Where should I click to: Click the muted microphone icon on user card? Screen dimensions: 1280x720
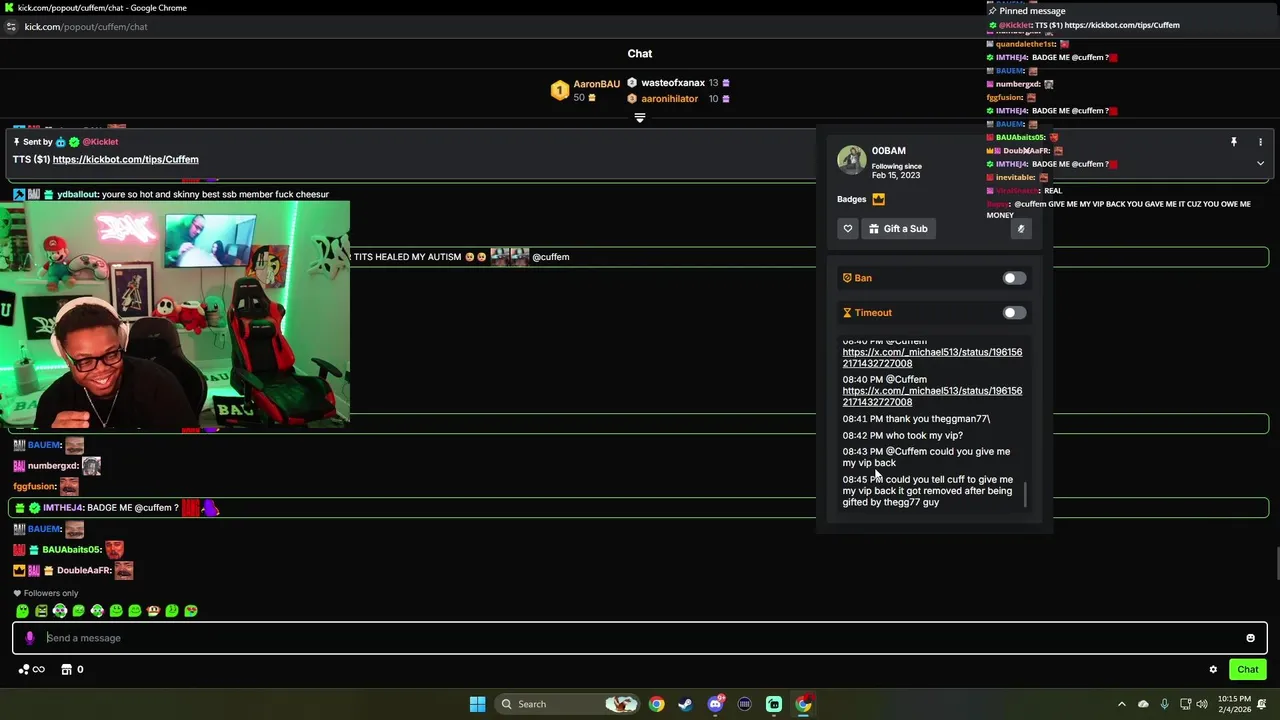[1021, 229]
